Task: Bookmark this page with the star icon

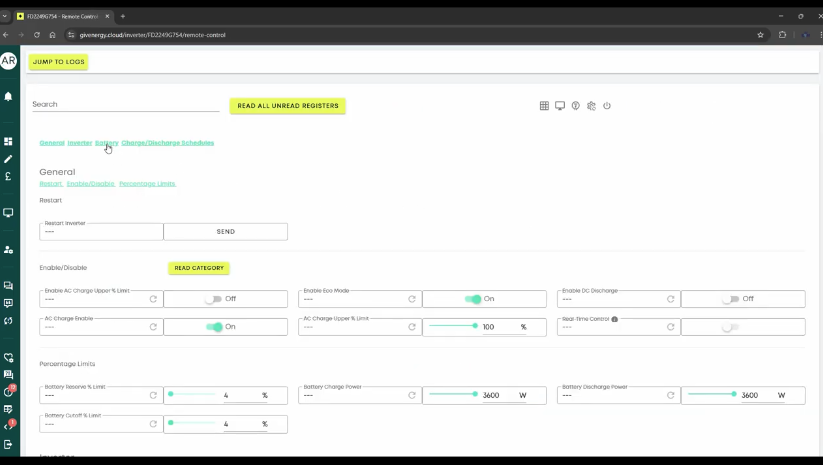Action: (x=761, y=35)
